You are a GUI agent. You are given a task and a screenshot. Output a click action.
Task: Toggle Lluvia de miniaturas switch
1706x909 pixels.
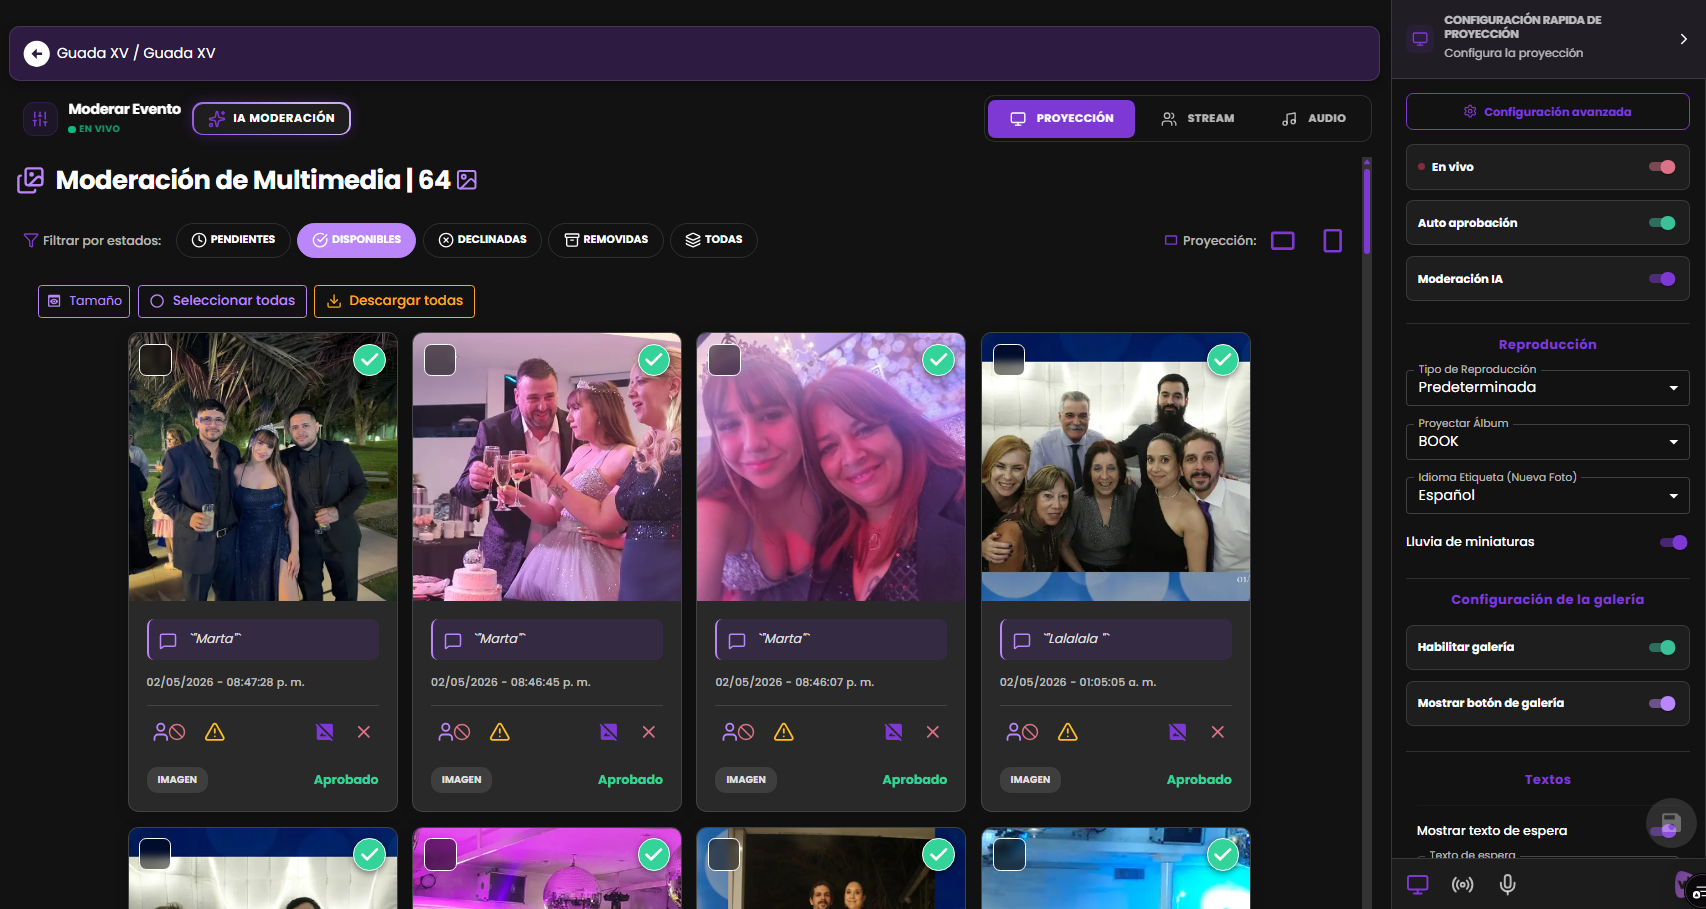(1673, 542)
